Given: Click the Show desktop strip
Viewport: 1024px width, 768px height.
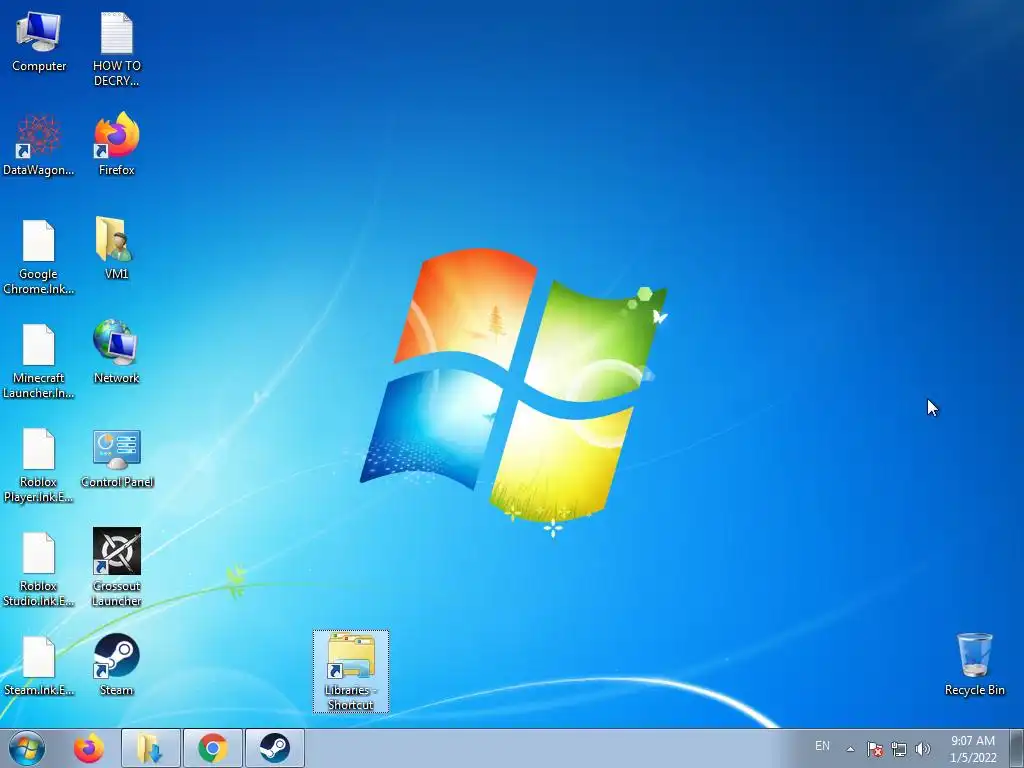Looking at the screenshot, I should pos(1017,748).
